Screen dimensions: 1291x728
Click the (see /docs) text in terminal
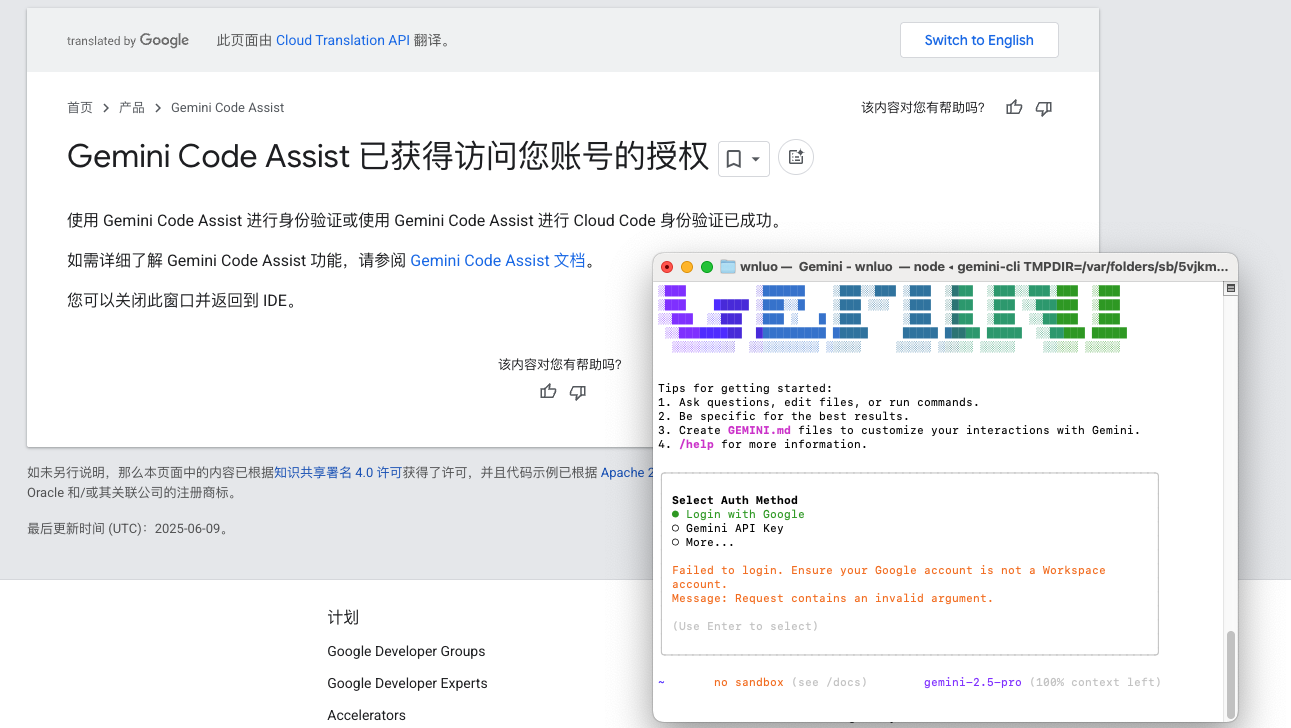coord(829,682)
